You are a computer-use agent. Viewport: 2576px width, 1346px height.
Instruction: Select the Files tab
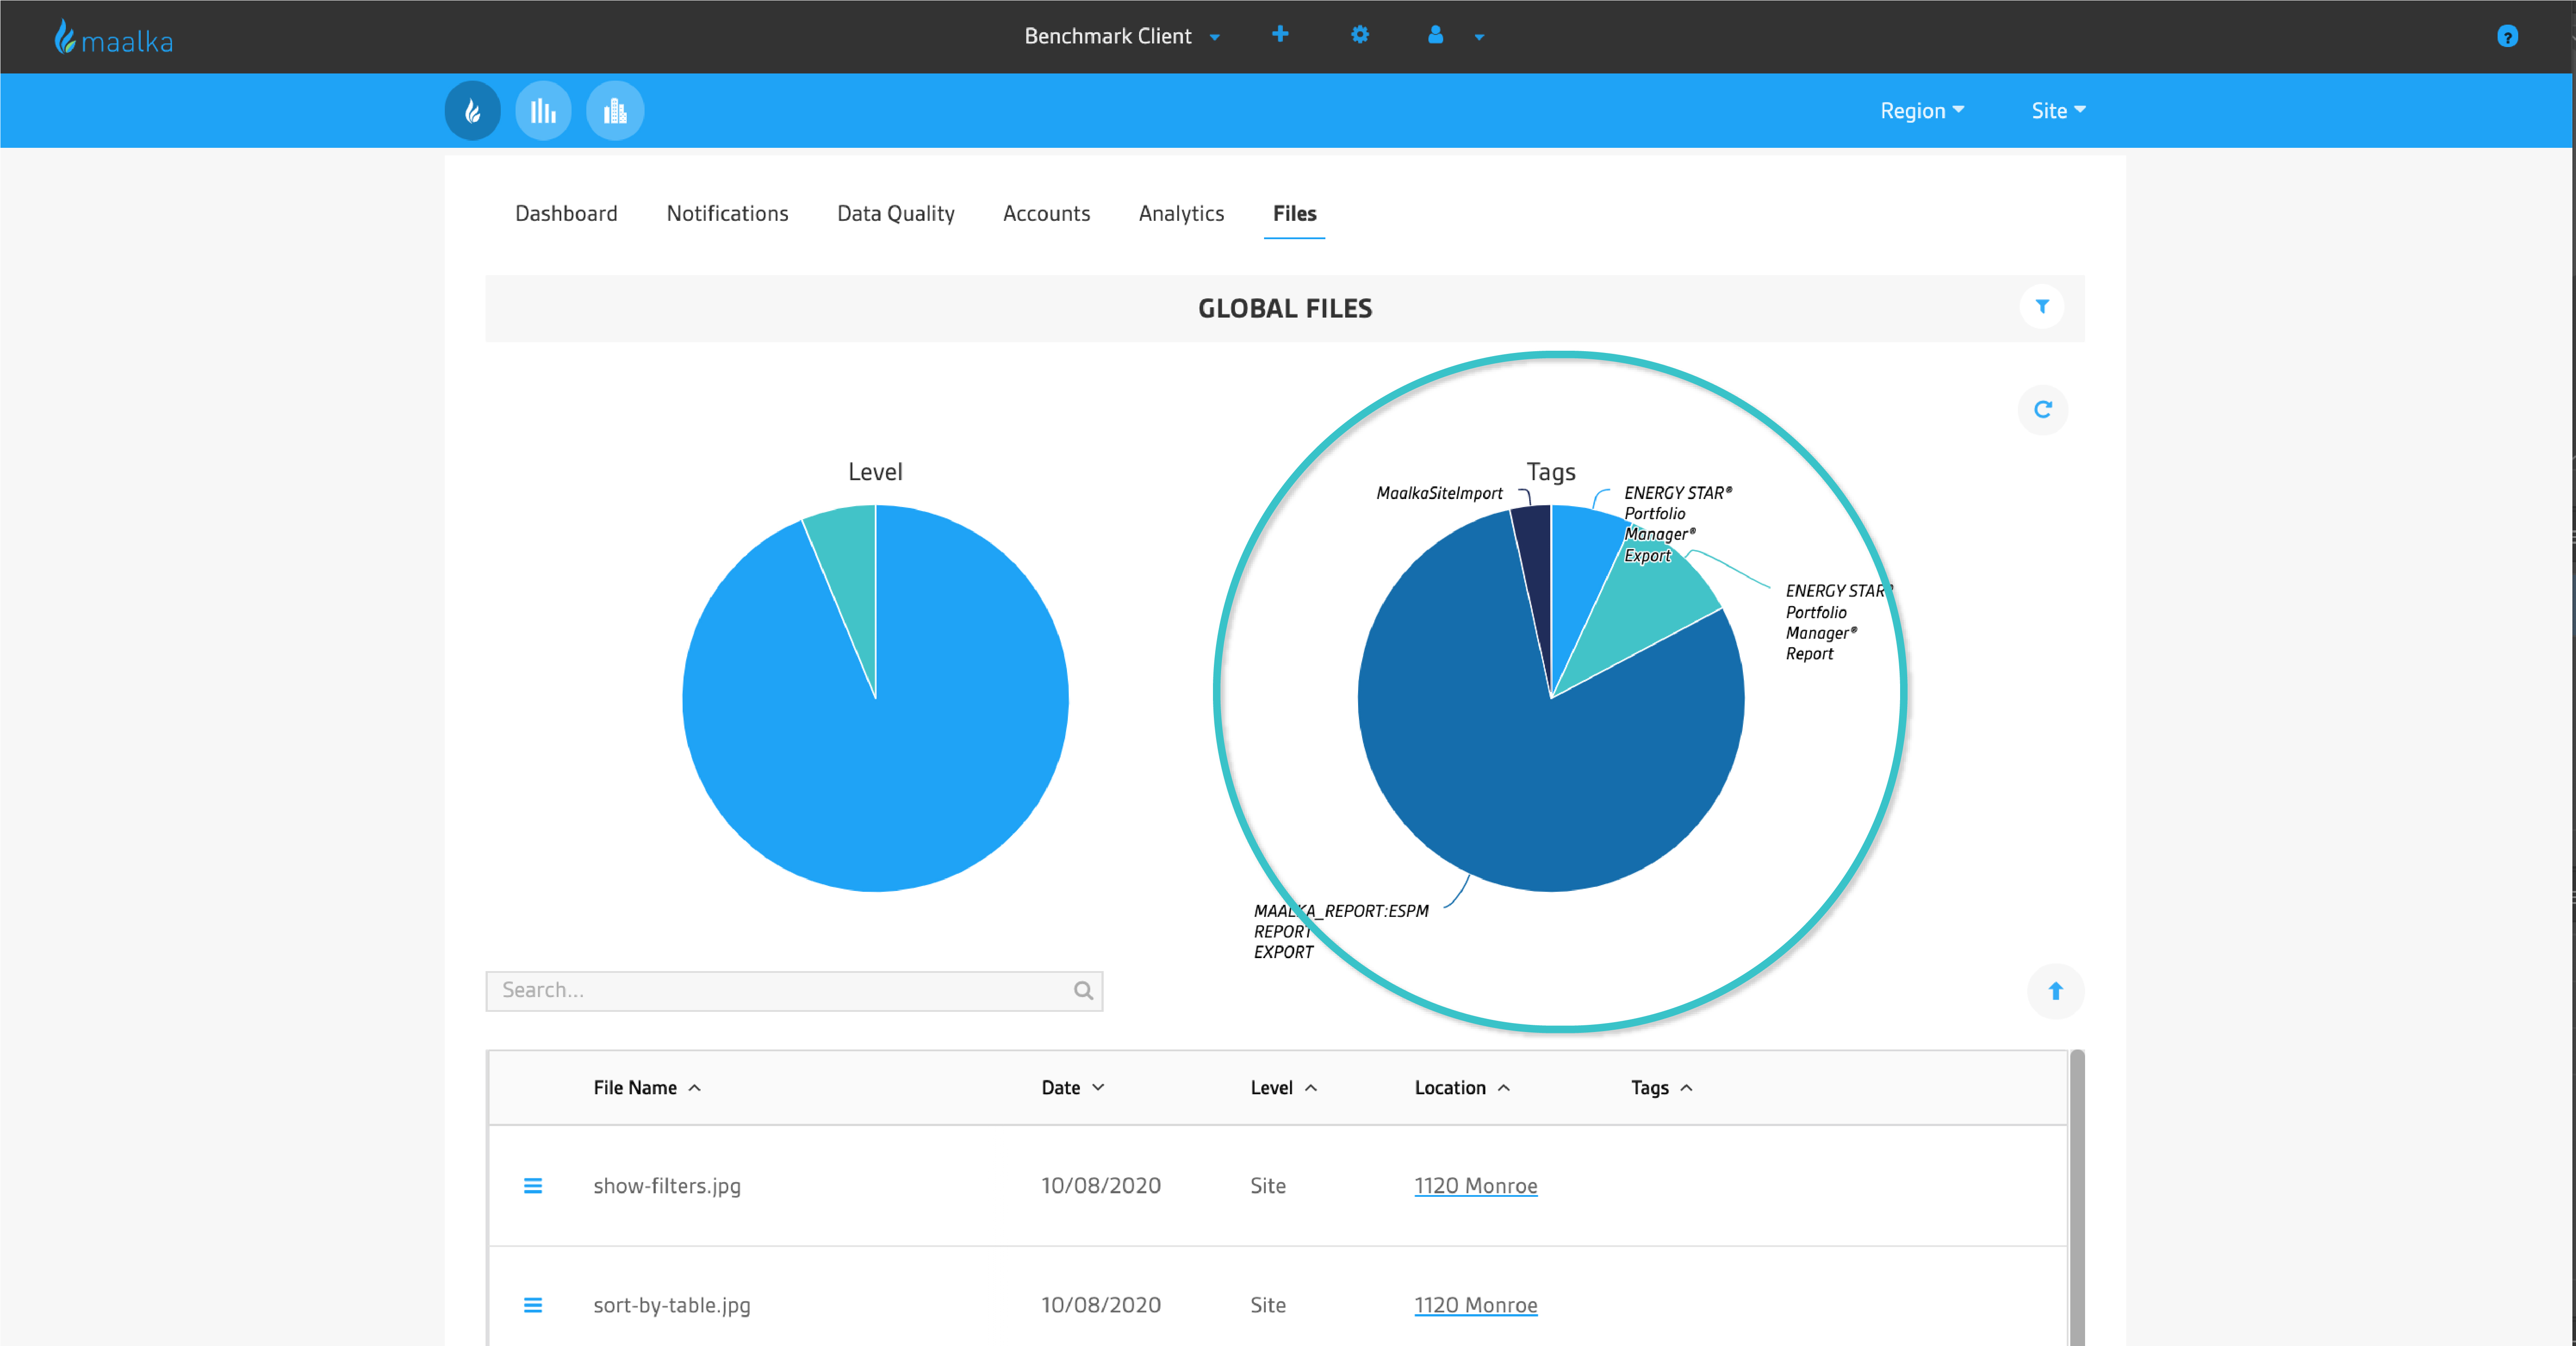[x=1294, y=213]
